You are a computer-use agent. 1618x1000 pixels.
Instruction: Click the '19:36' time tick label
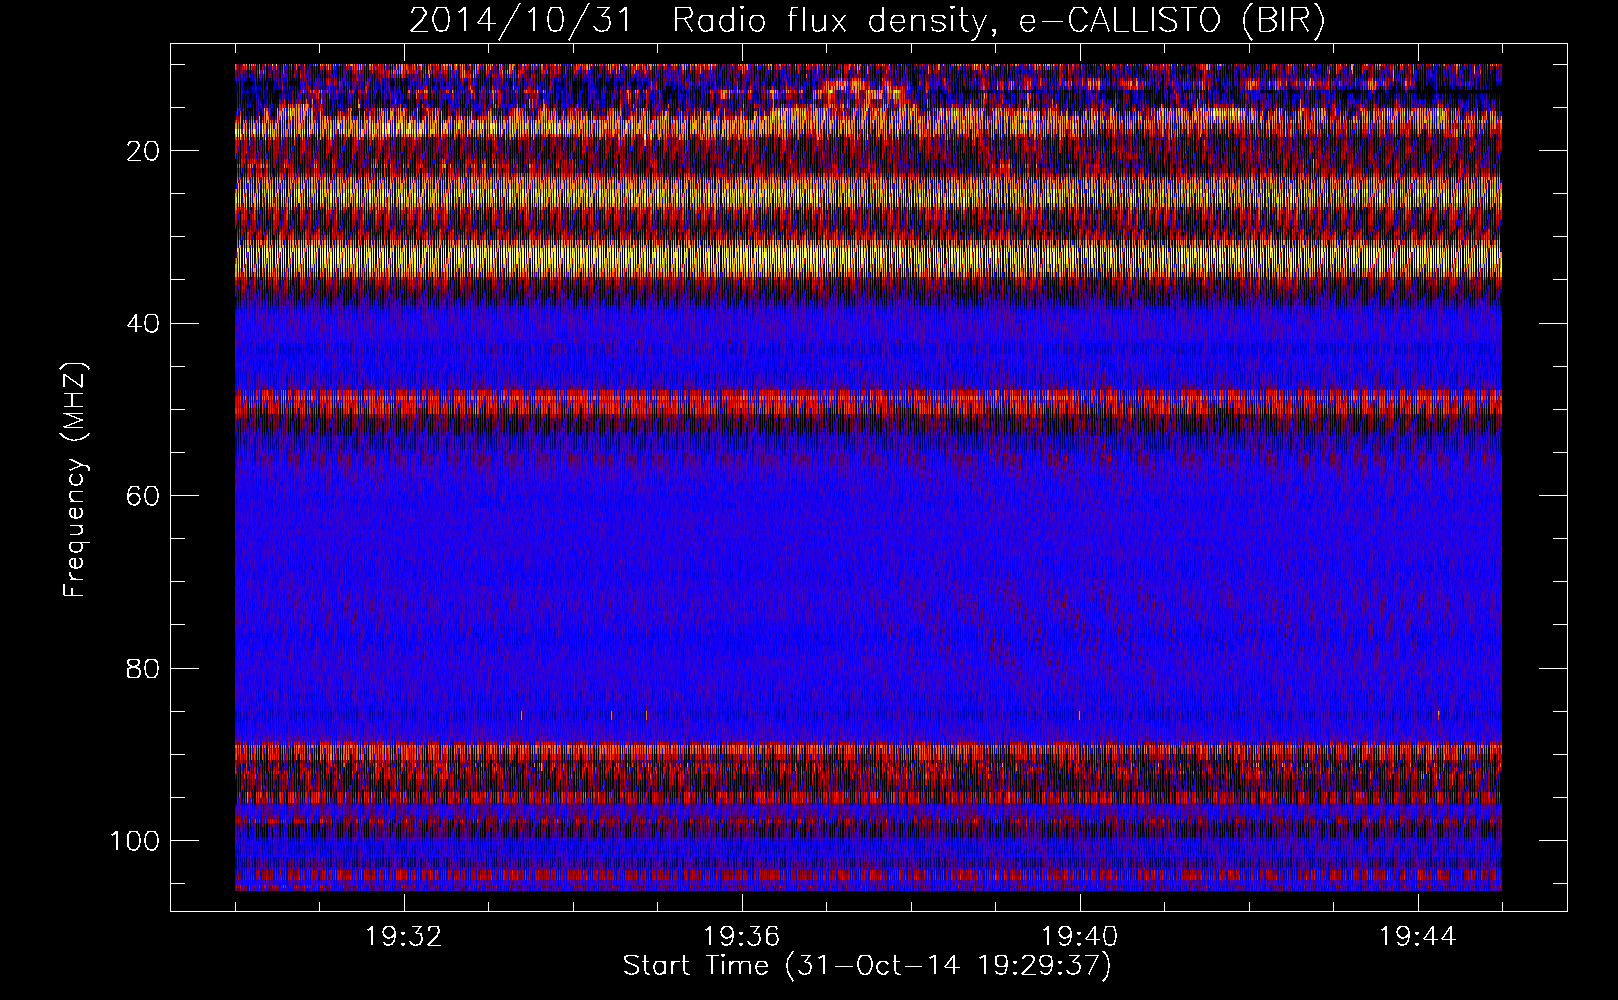coord(742,937)
